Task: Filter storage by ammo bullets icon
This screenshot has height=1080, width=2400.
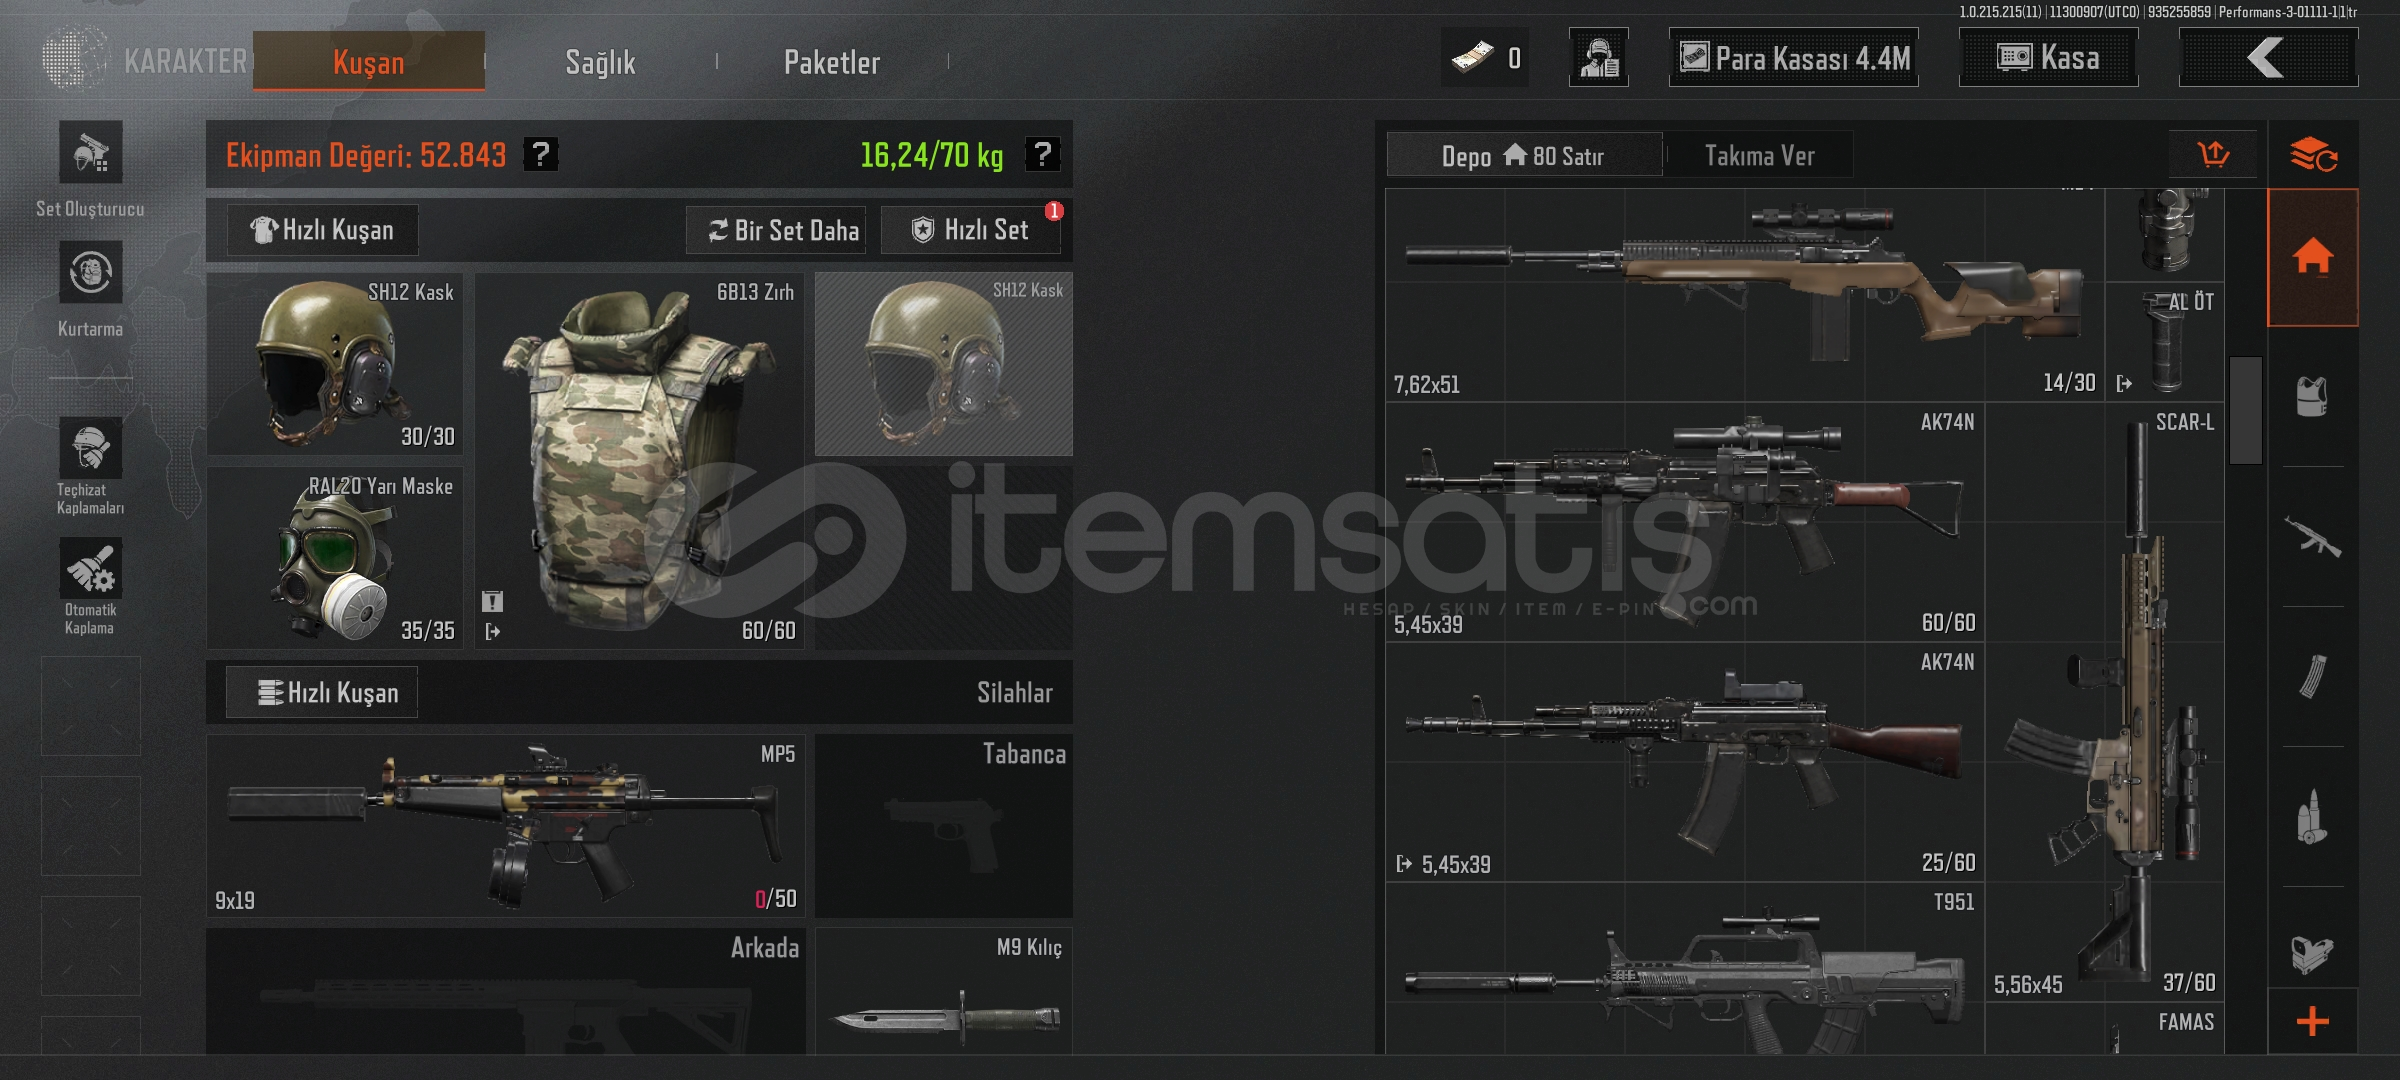Action: click(2312, 817)
